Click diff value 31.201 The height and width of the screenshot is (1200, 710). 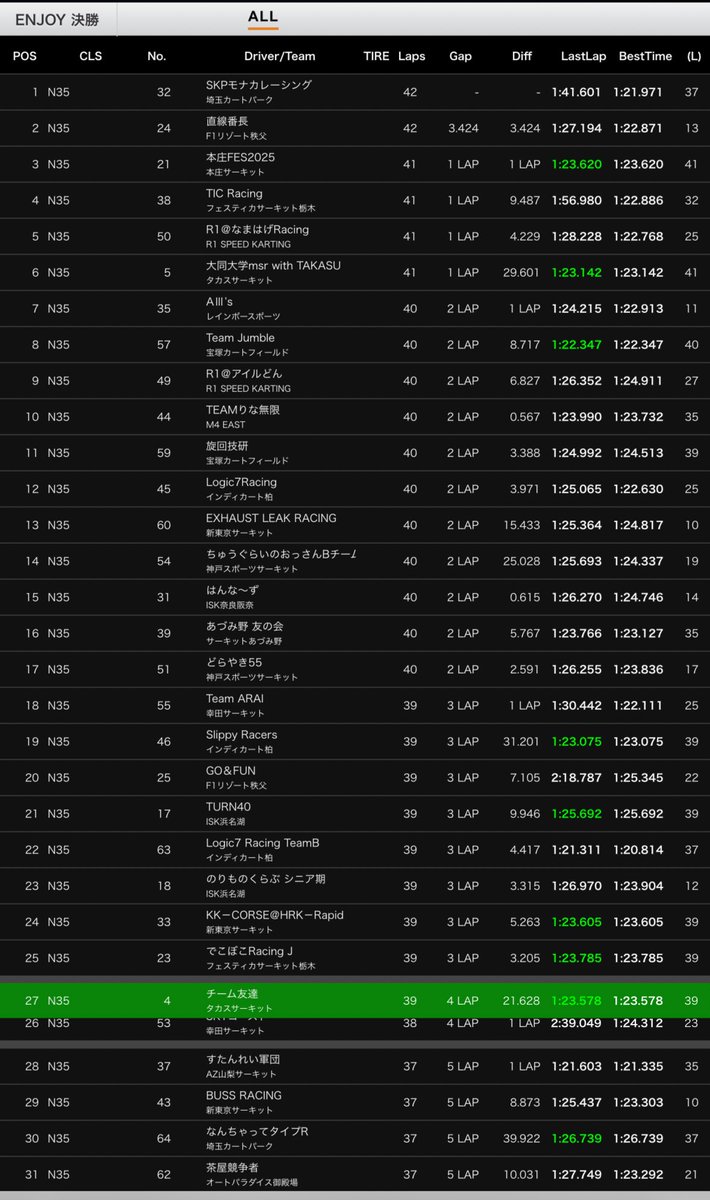[x=521, y=741]
